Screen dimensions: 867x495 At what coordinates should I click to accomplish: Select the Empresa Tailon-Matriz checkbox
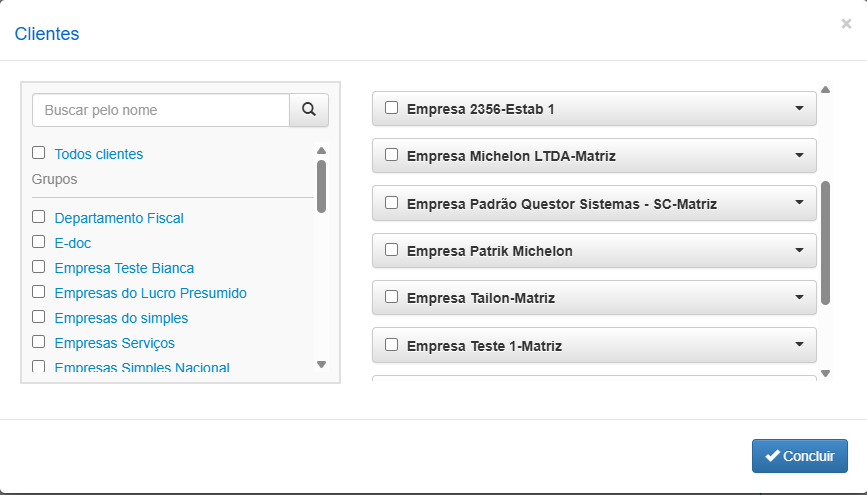(x=392, y=297)
